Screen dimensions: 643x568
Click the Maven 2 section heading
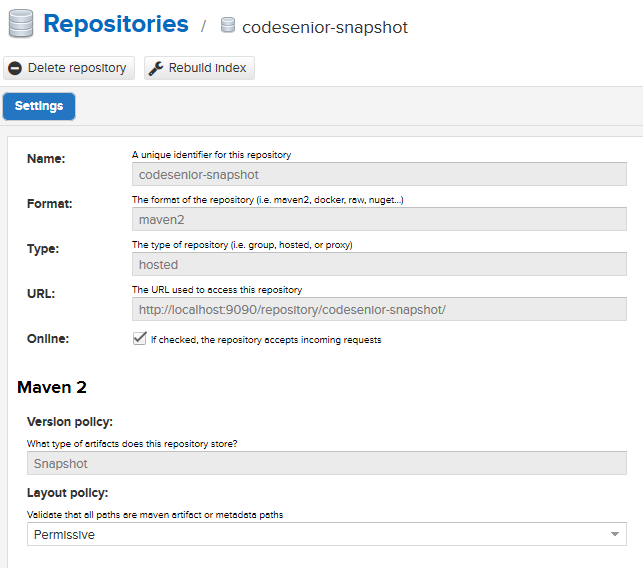coord(52,388)
